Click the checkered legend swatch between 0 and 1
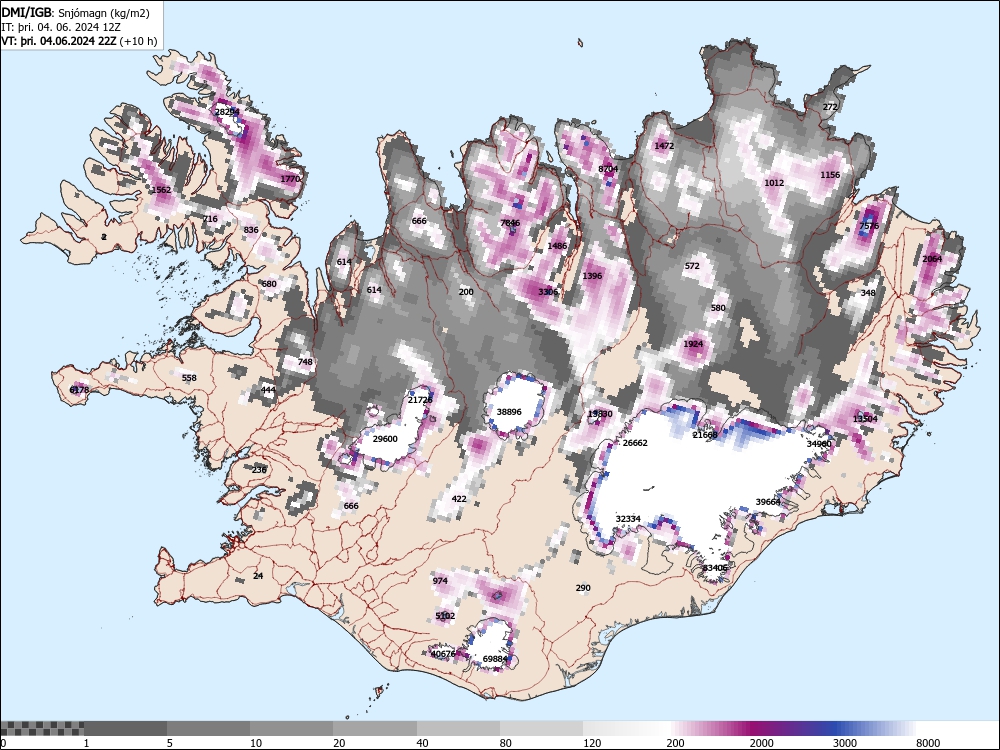The width and height of the screenshot is (1000, 750). click(x=42, y=728)
